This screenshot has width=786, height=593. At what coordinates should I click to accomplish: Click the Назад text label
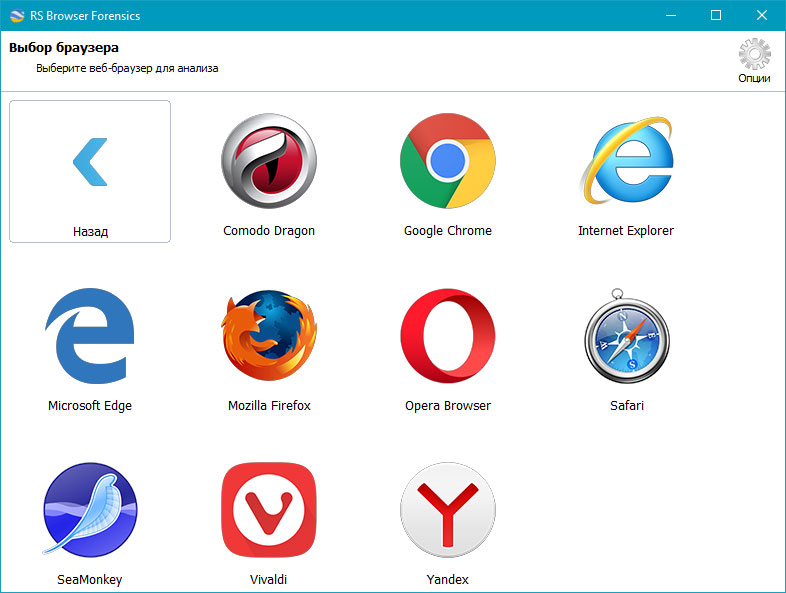[x=90, y=232]
